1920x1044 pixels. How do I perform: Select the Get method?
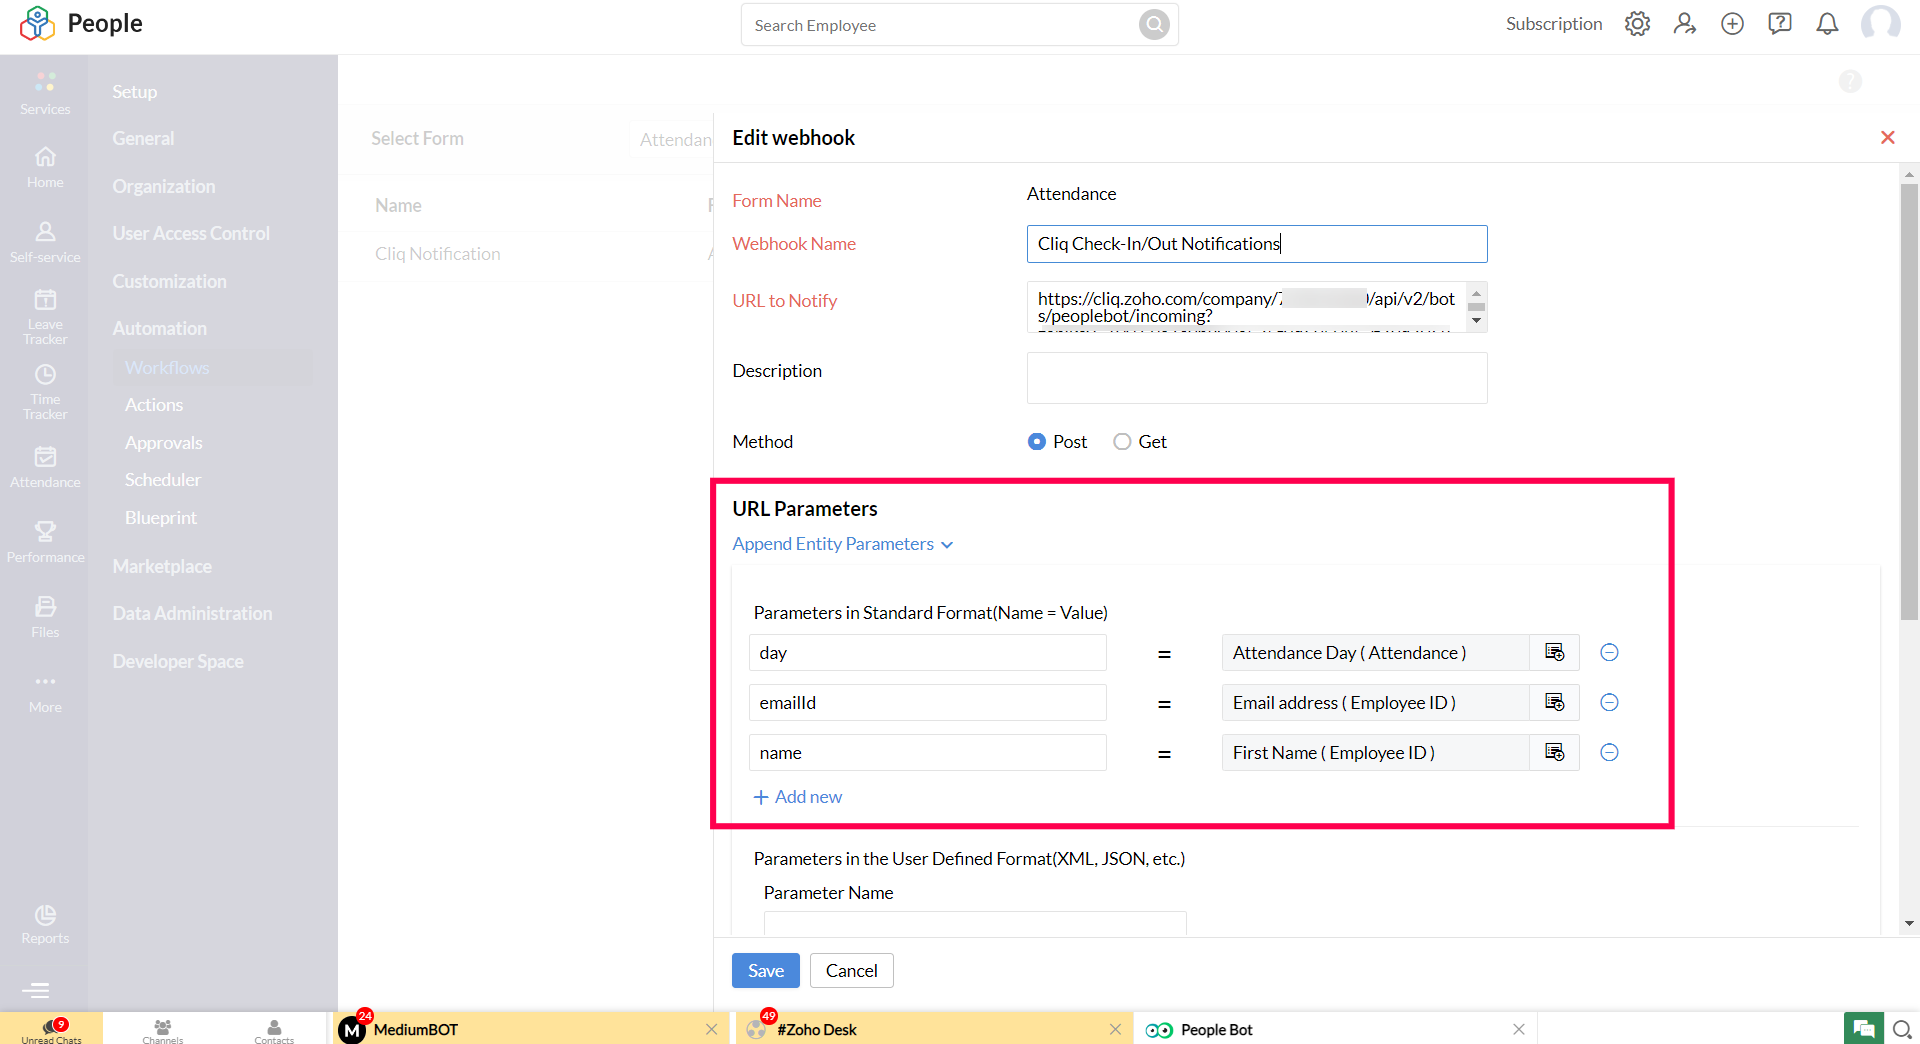coord(1122,442)
